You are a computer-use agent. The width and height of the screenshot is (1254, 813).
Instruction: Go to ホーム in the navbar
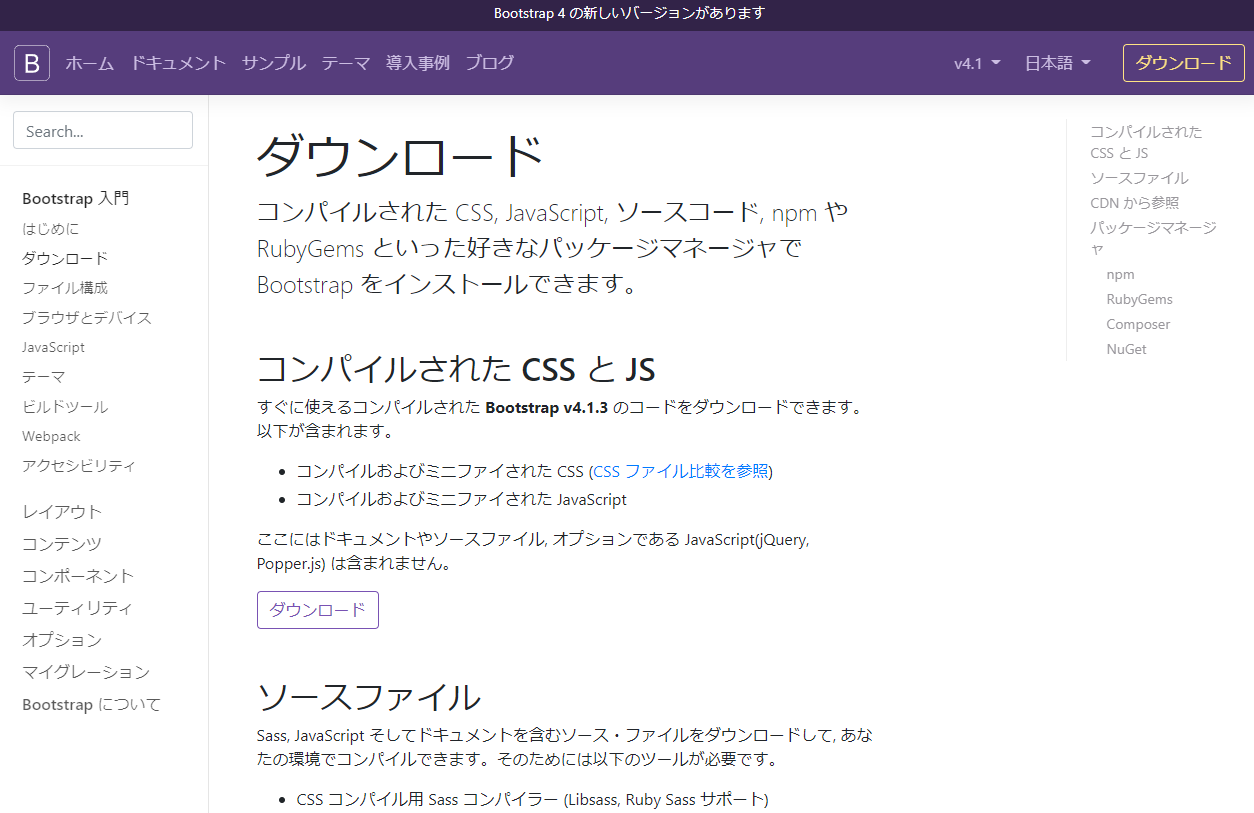(x=90, y=63)
